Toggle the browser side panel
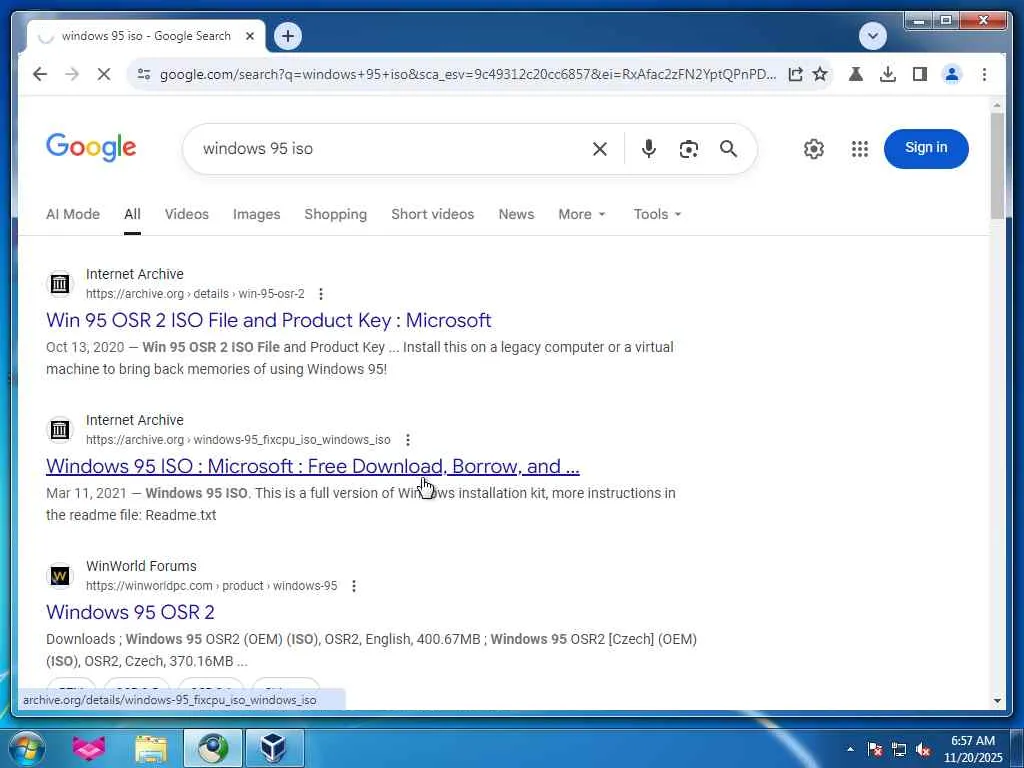1024x768 pixels. click(920, 74)
